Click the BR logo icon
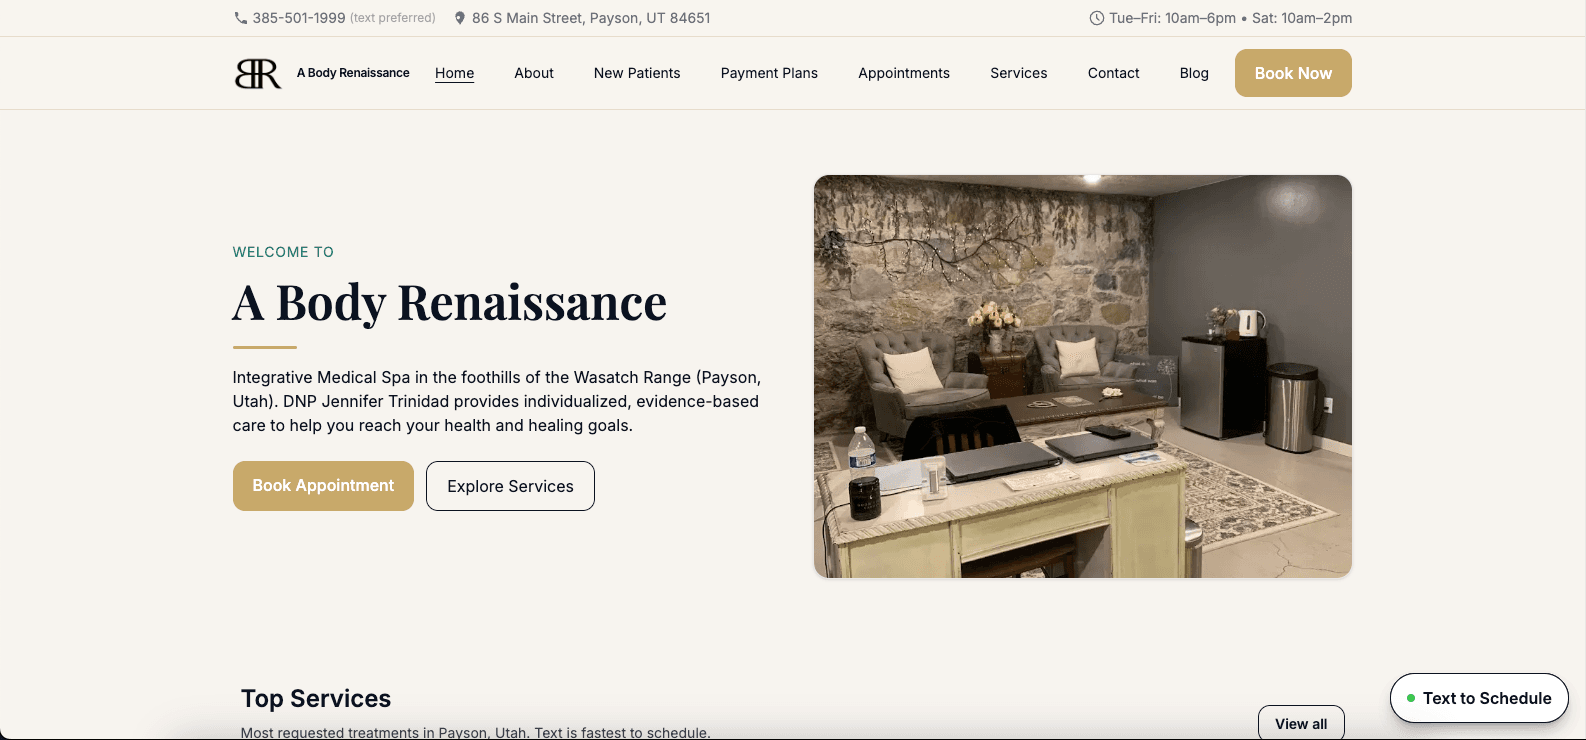 point(258,73)
